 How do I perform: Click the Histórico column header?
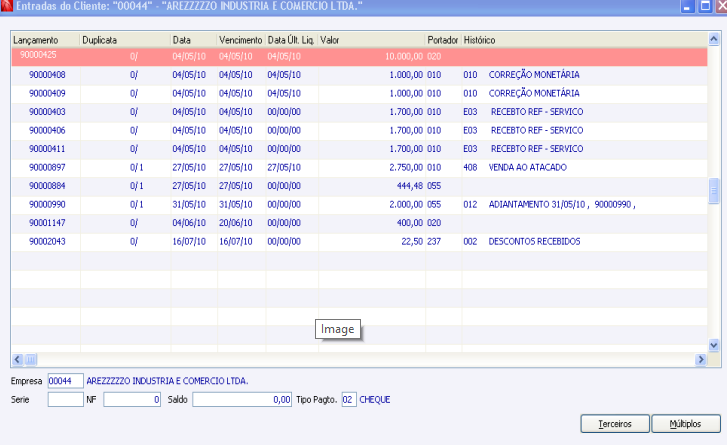click(584, 40)
